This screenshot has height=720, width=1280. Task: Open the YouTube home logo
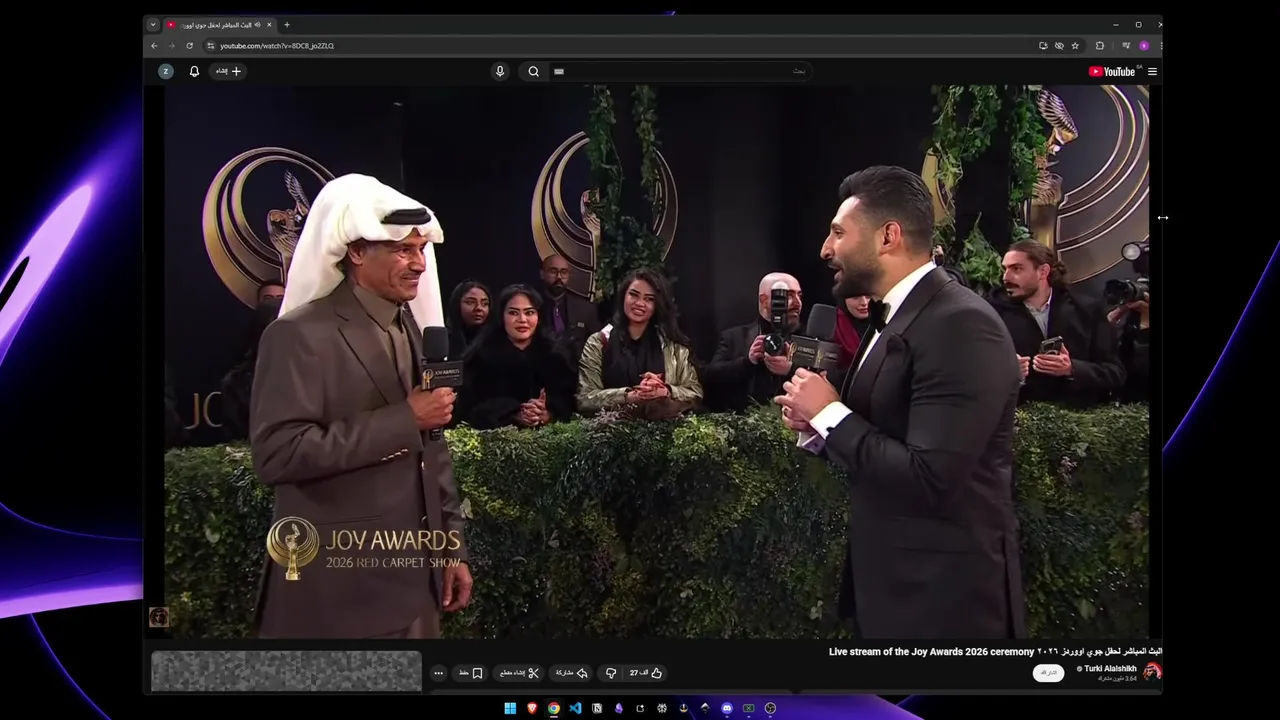pos(1112,71)
